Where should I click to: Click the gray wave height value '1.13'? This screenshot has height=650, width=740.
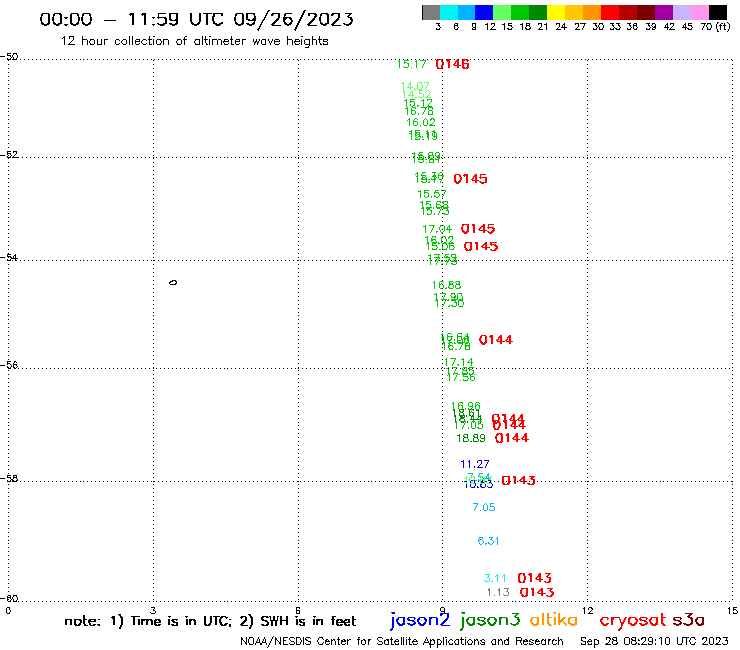click(x=498, y=592)
